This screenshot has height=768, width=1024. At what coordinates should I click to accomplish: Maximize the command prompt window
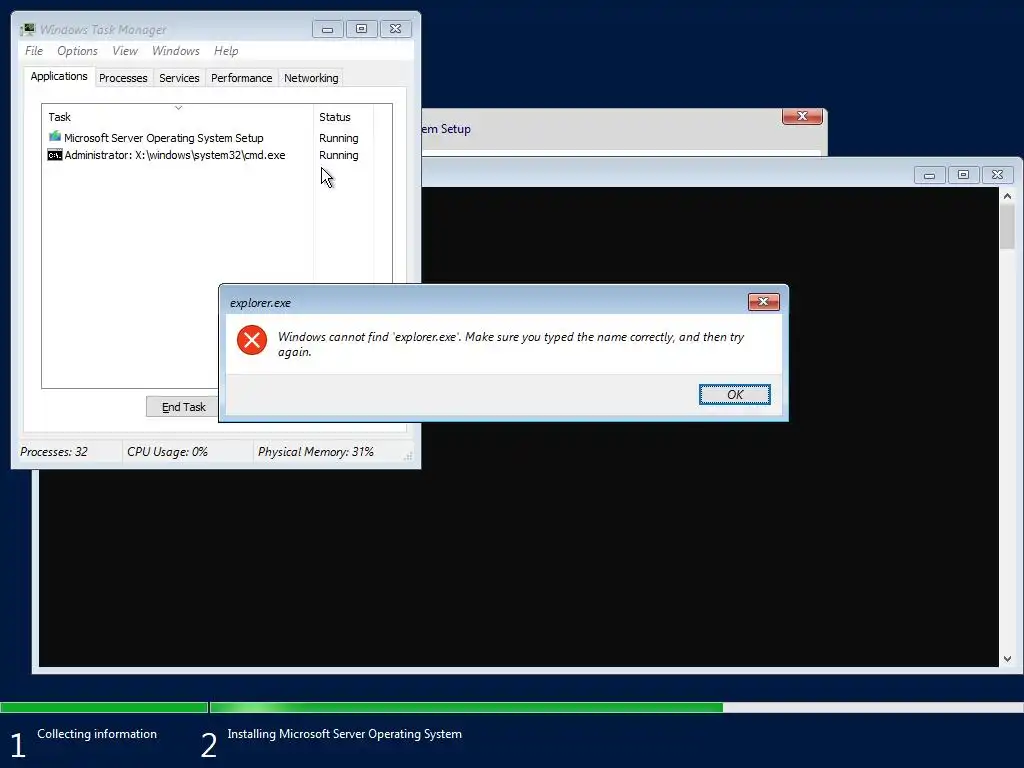tap(963, 174)
